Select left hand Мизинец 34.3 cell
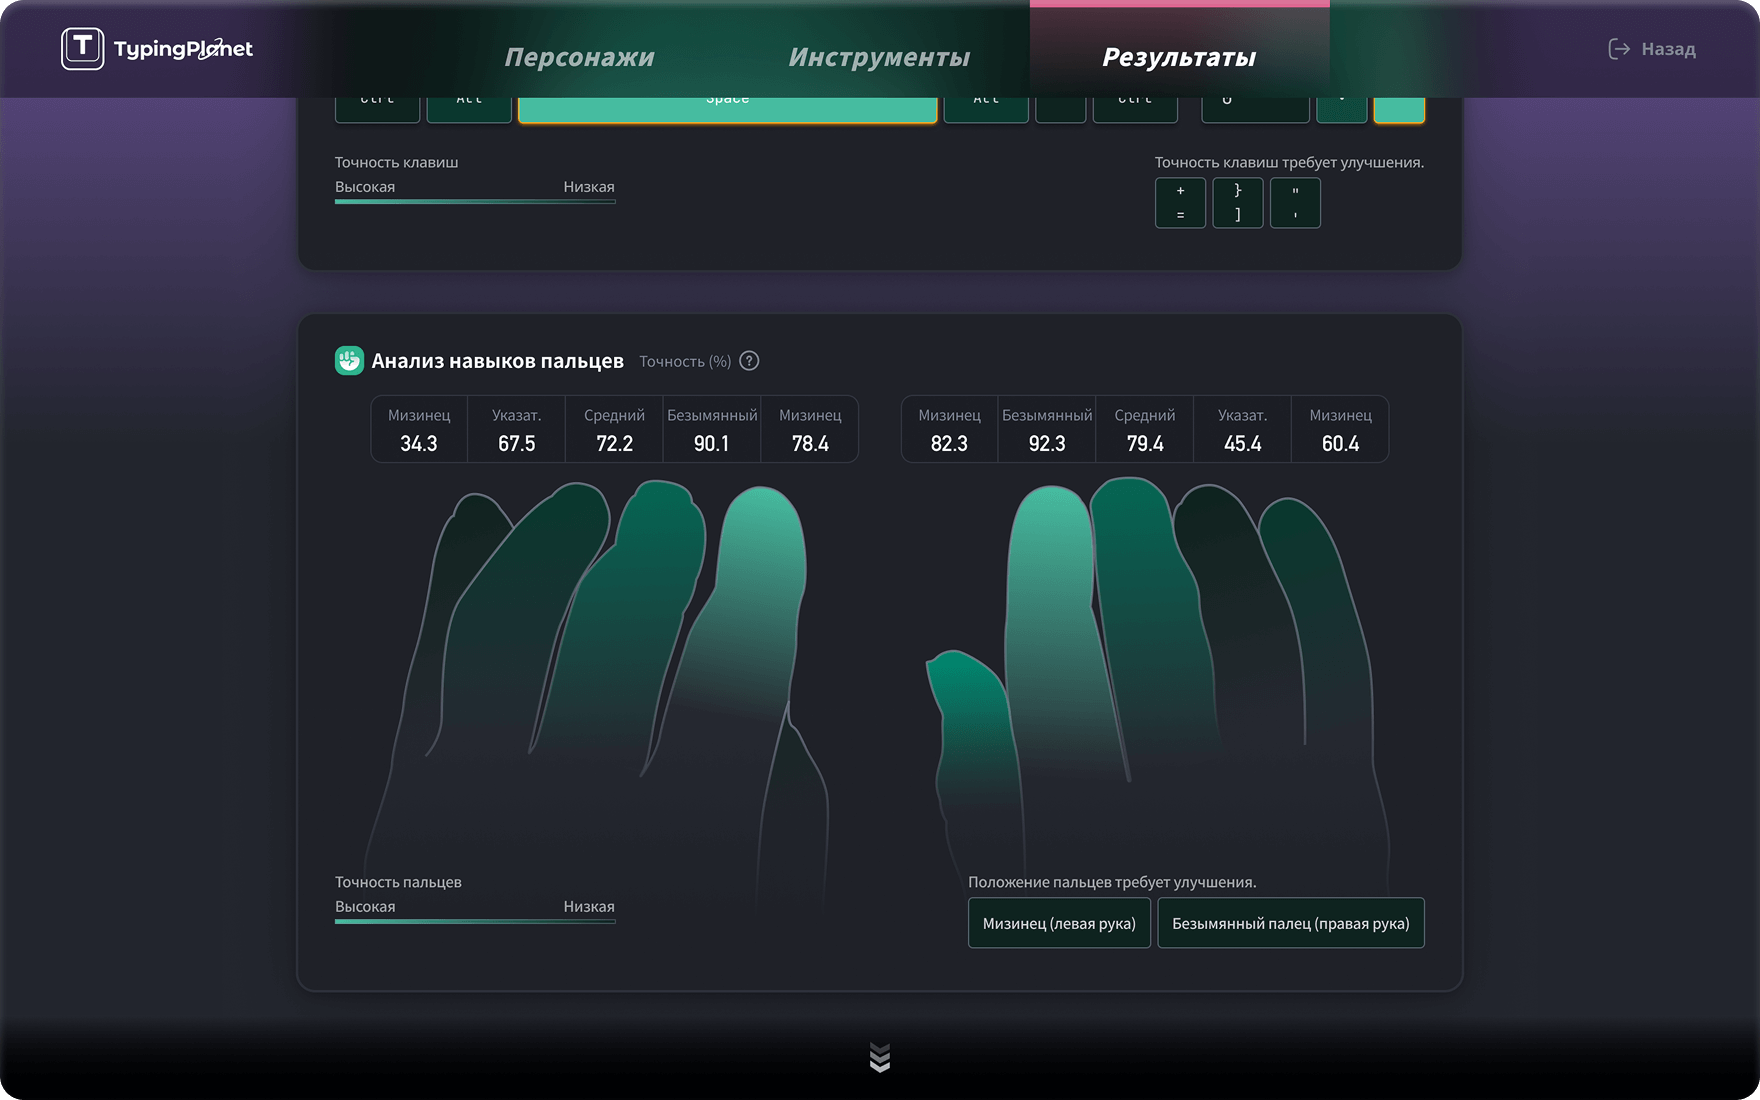 pos(419,430)
